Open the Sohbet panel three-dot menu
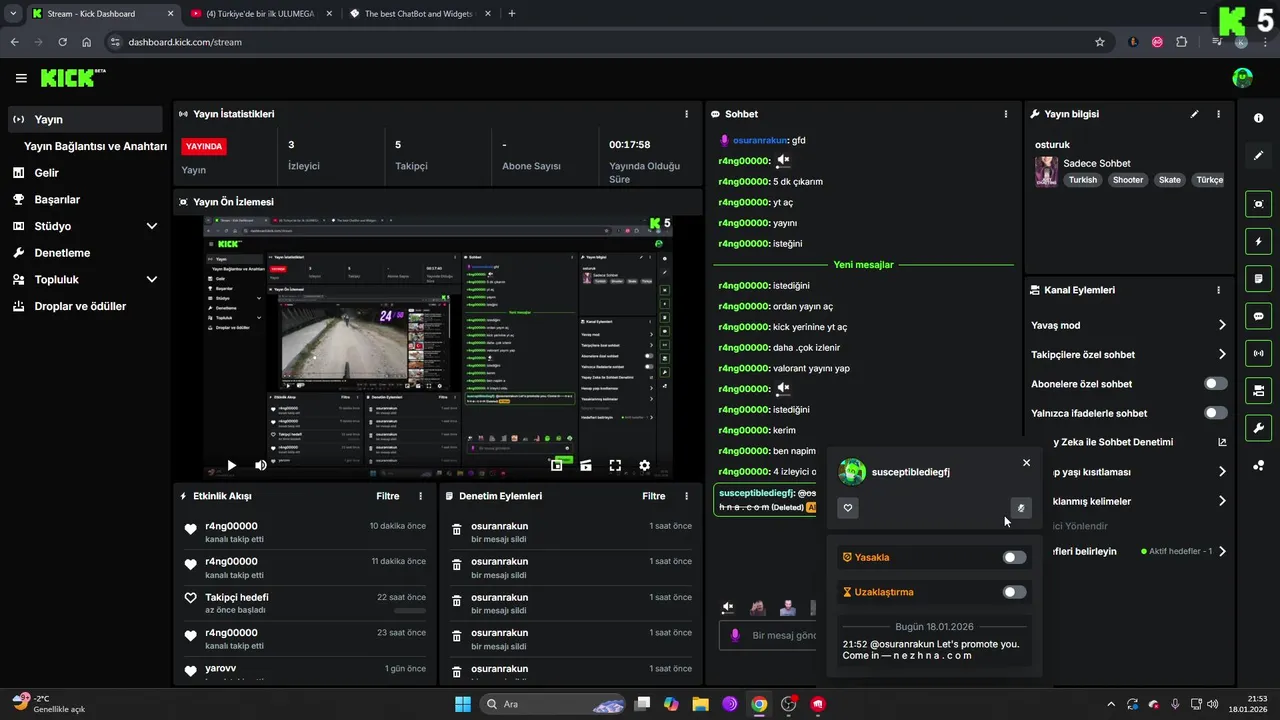 point(1006,114)
